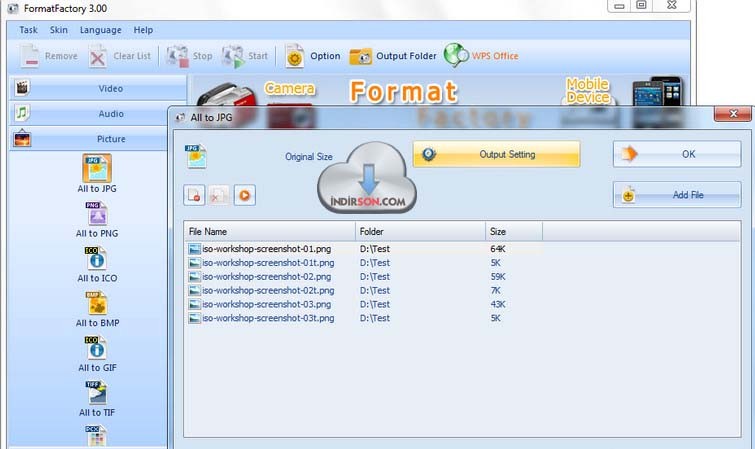Screen dimensions: 755x449
Task: Select iso-workshop-screenshot-02t.png row
Action: click(x=364, y=291)
